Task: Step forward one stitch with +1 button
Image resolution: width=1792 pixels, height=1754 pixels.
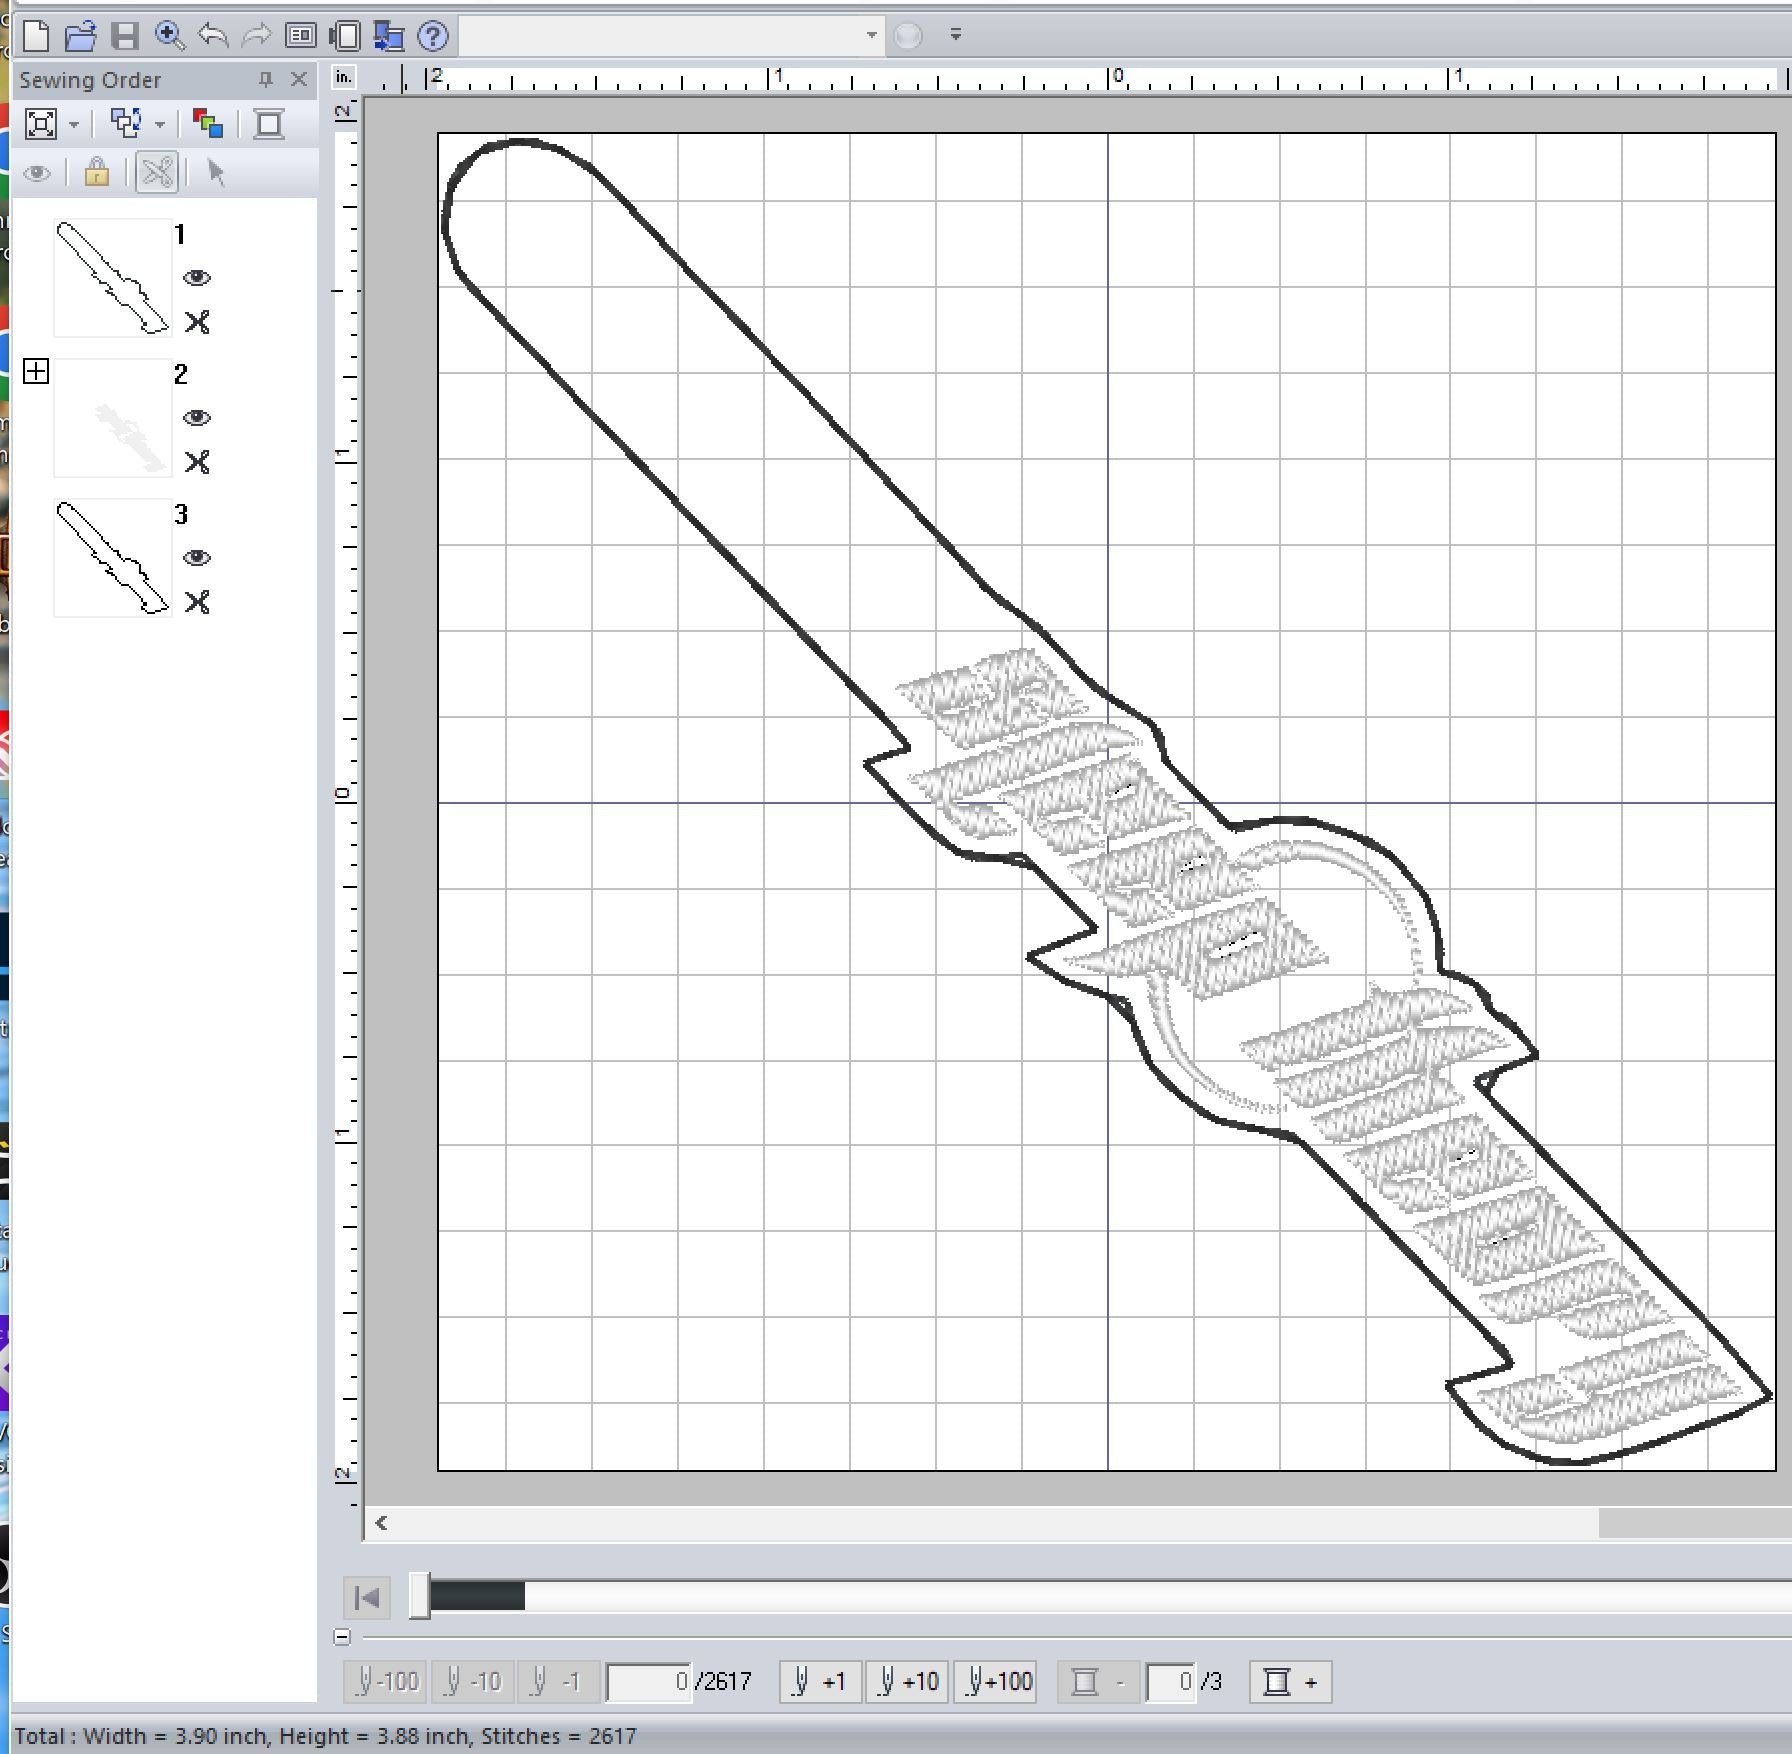Action: click(x=819, y=1682)
